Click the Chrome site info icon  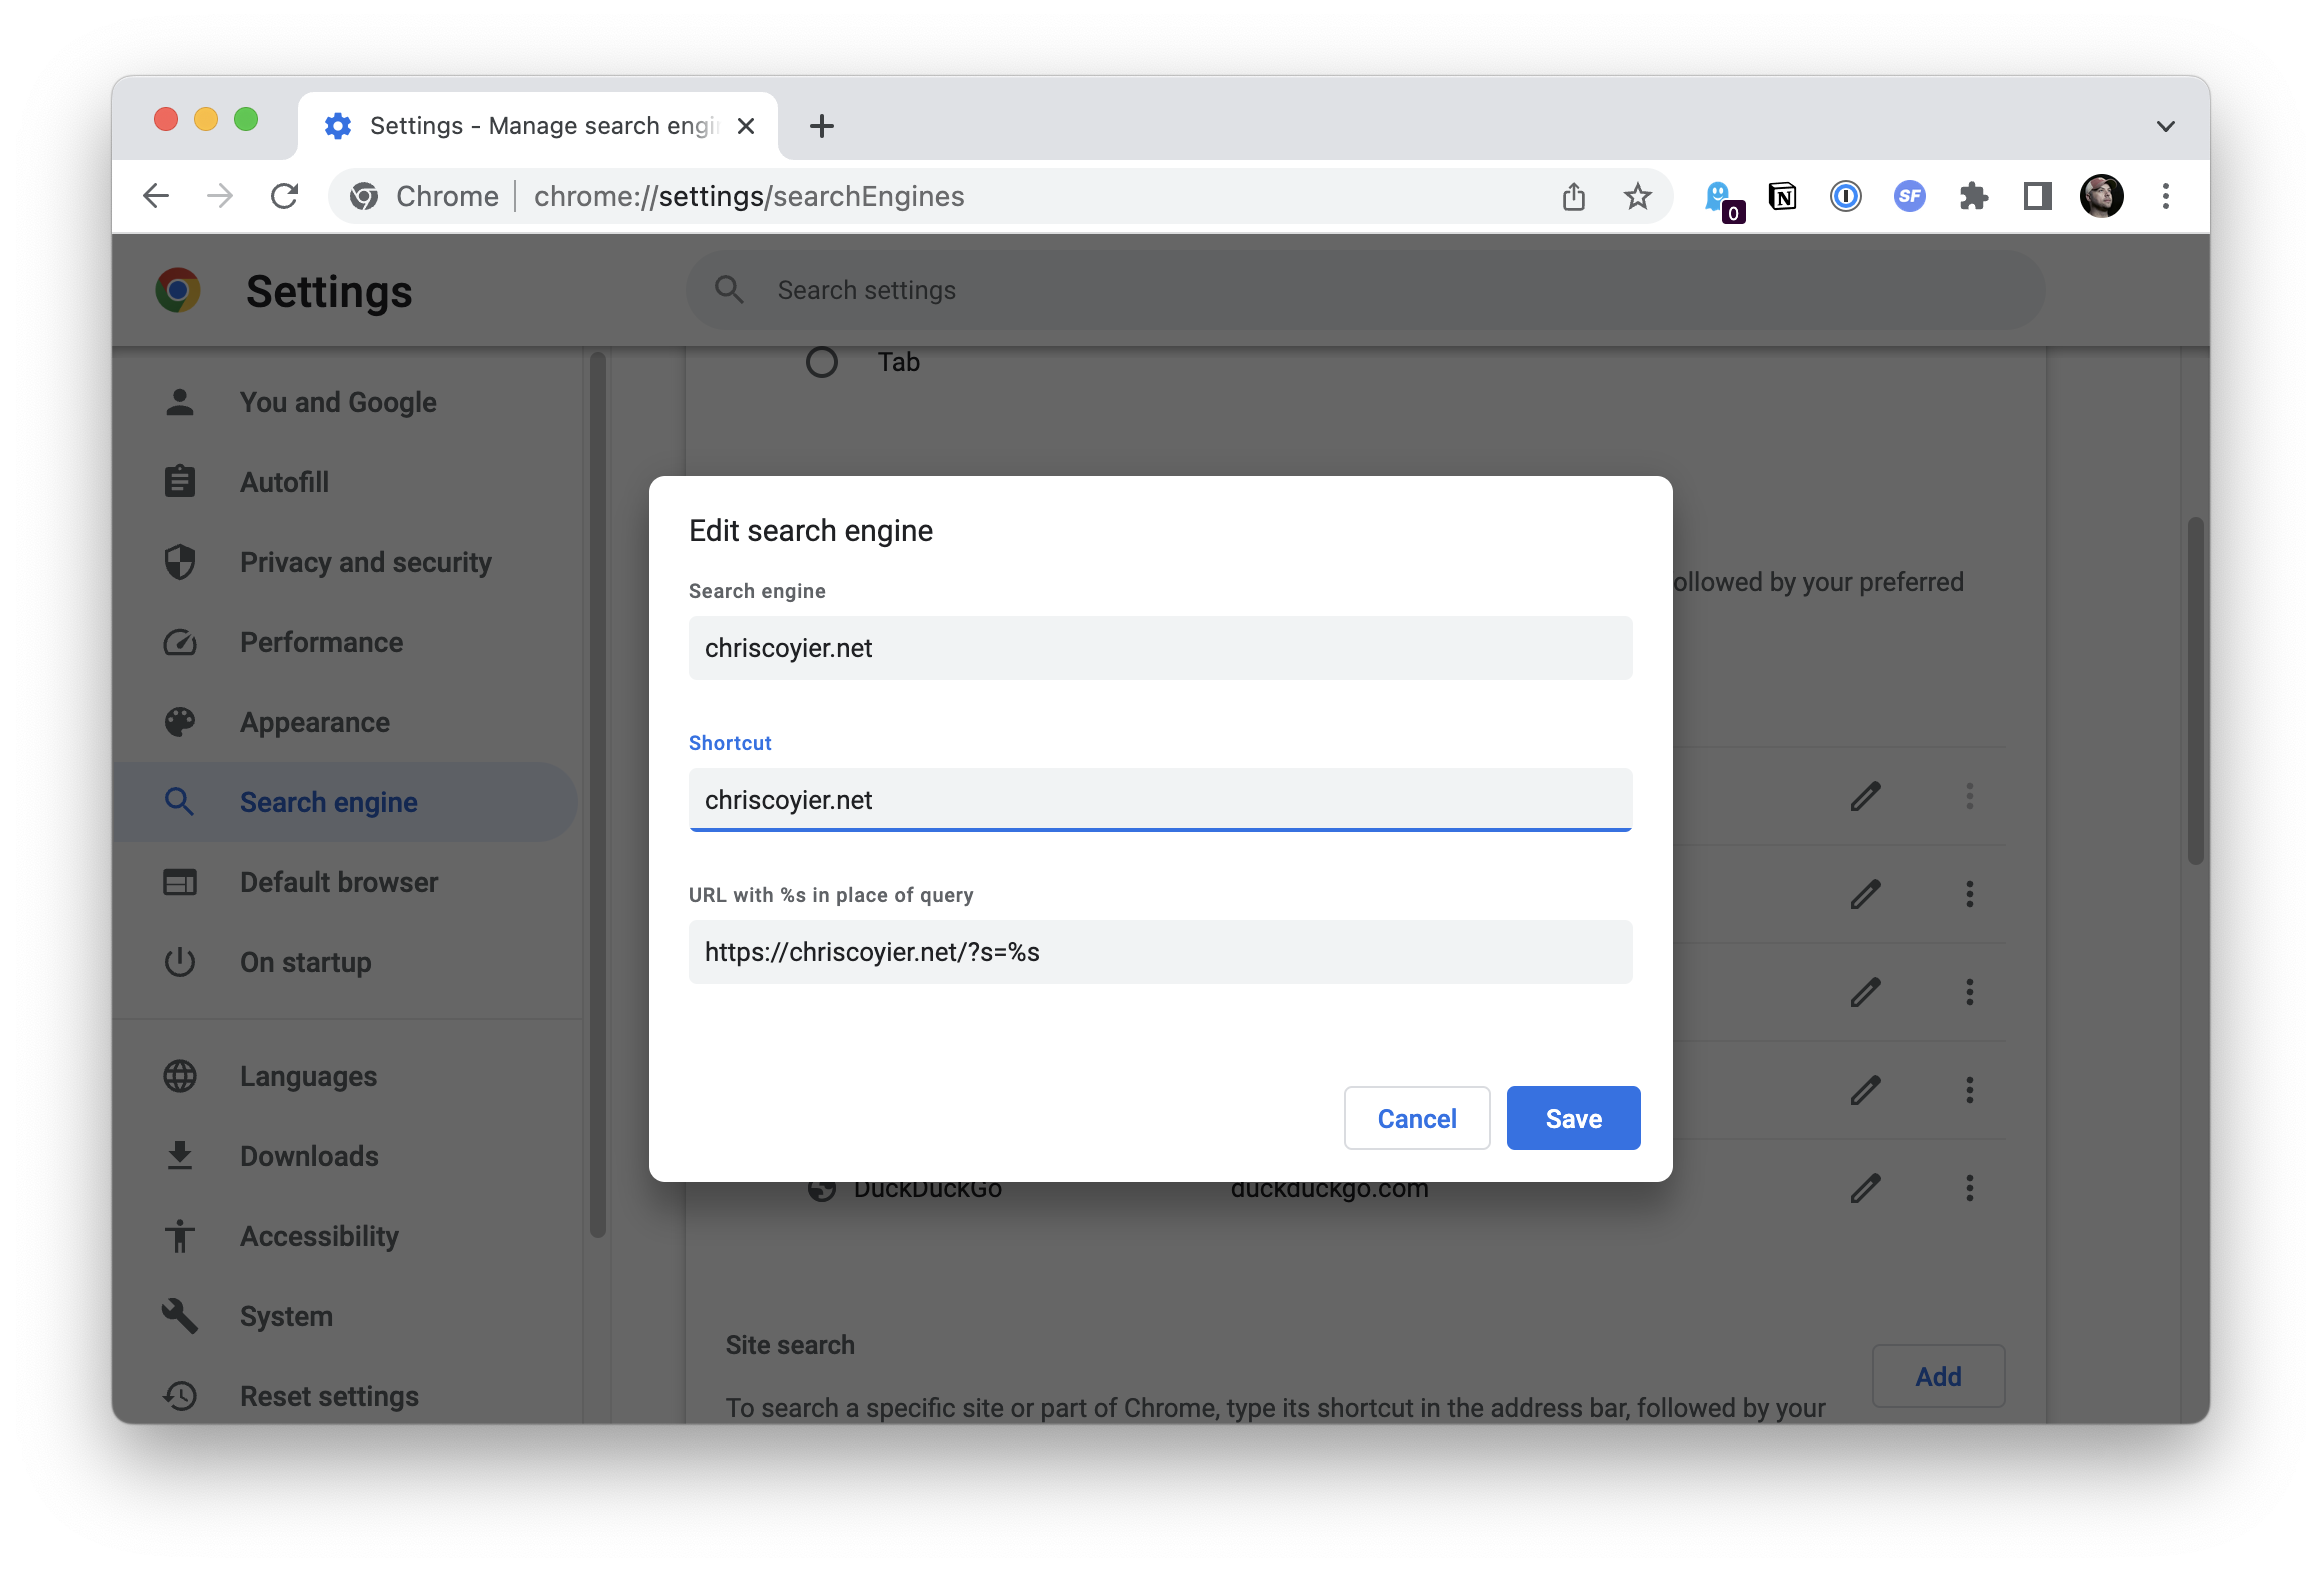pos(364,196)
